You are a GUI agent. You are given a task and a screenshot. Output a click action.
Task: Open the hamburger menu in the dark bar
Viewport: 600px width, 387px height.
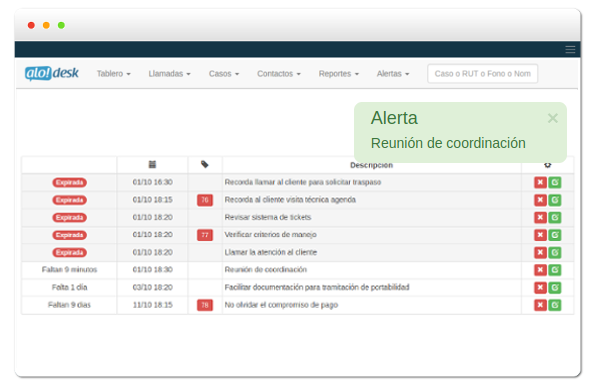[x=570, y=49]
